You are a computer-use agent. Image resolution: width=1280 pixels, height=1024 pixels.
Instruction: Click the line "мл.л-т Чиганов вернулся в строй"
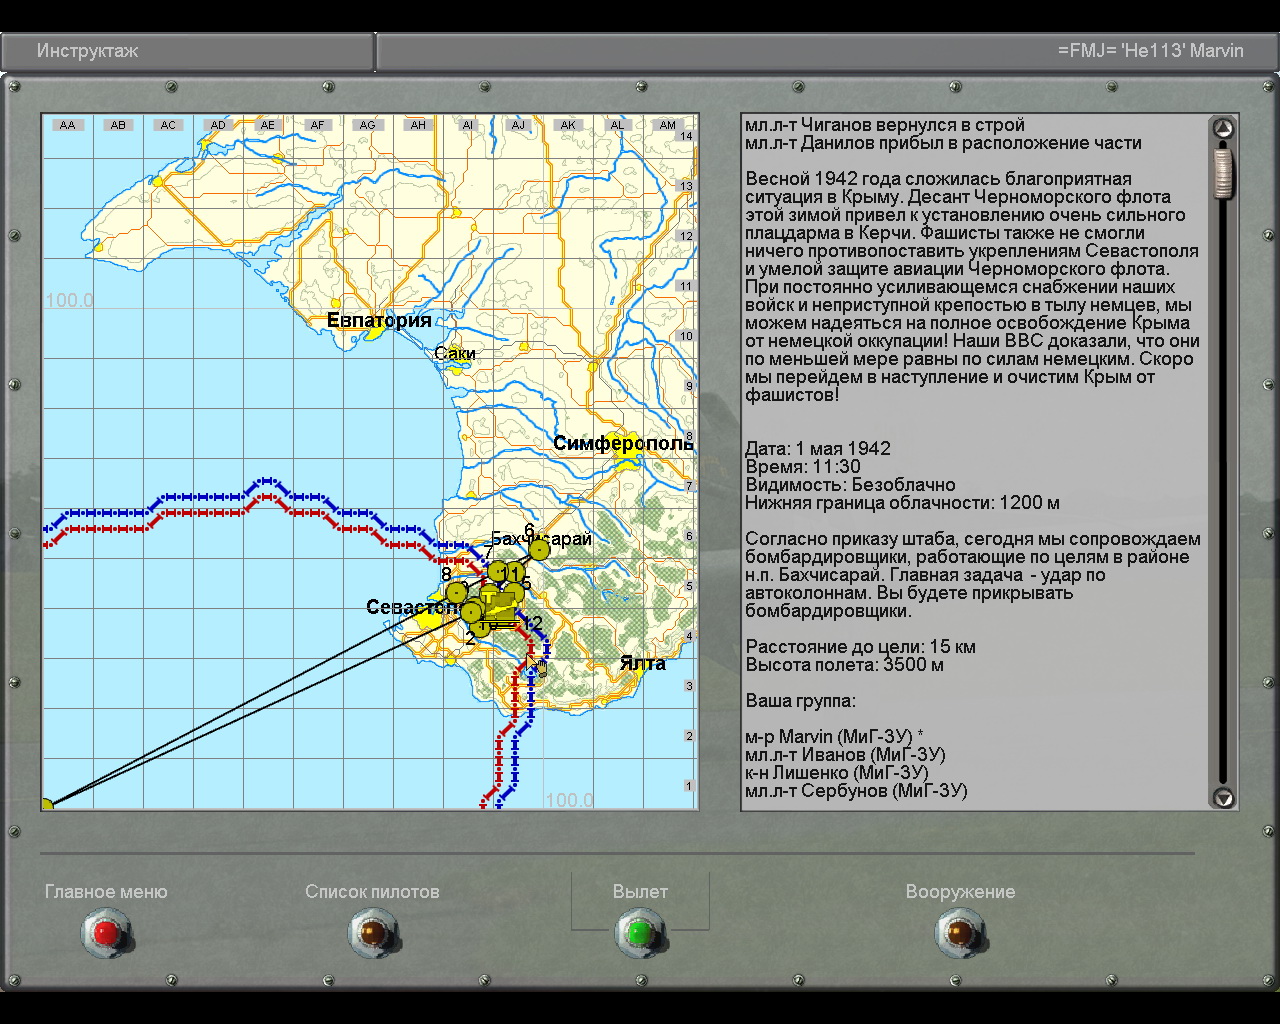click(885, 125)
